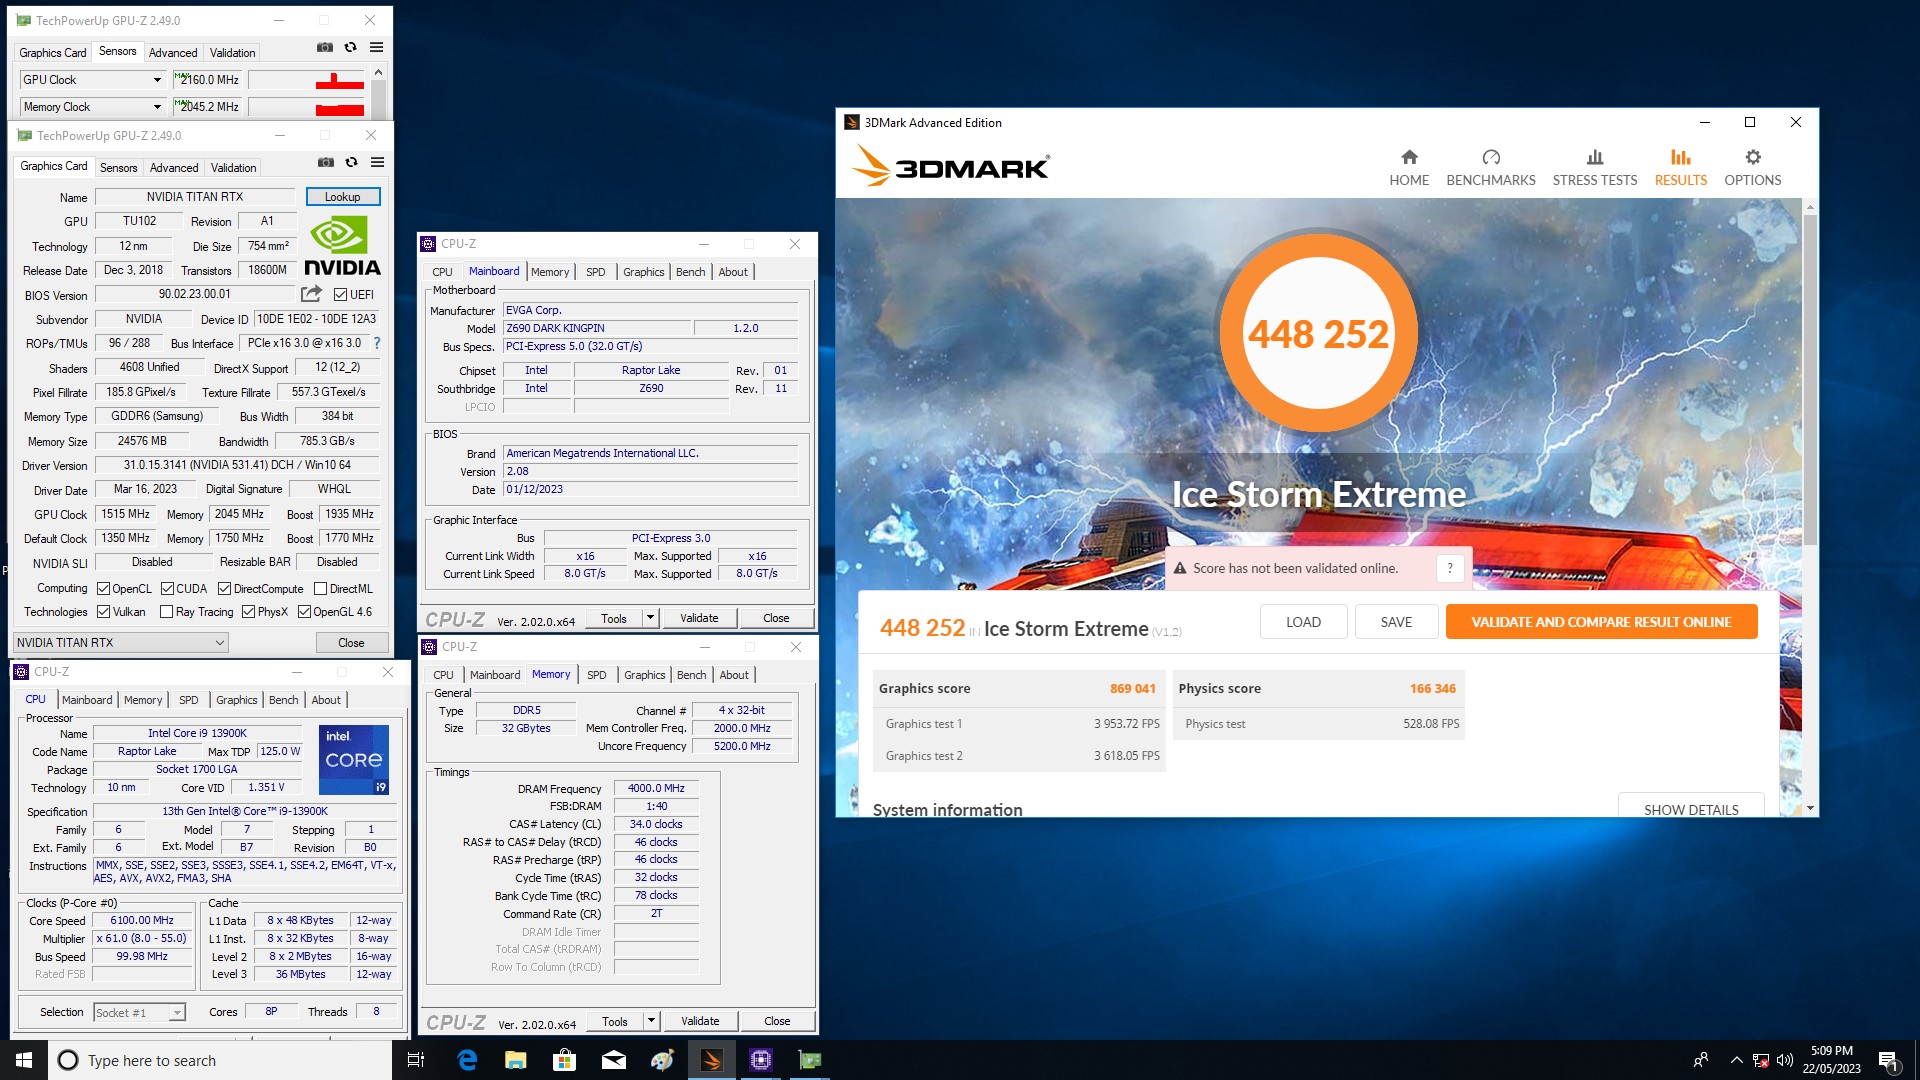1920x1080 pixels.
Task: Open Windows Start menu
Action: (24, 1060)
